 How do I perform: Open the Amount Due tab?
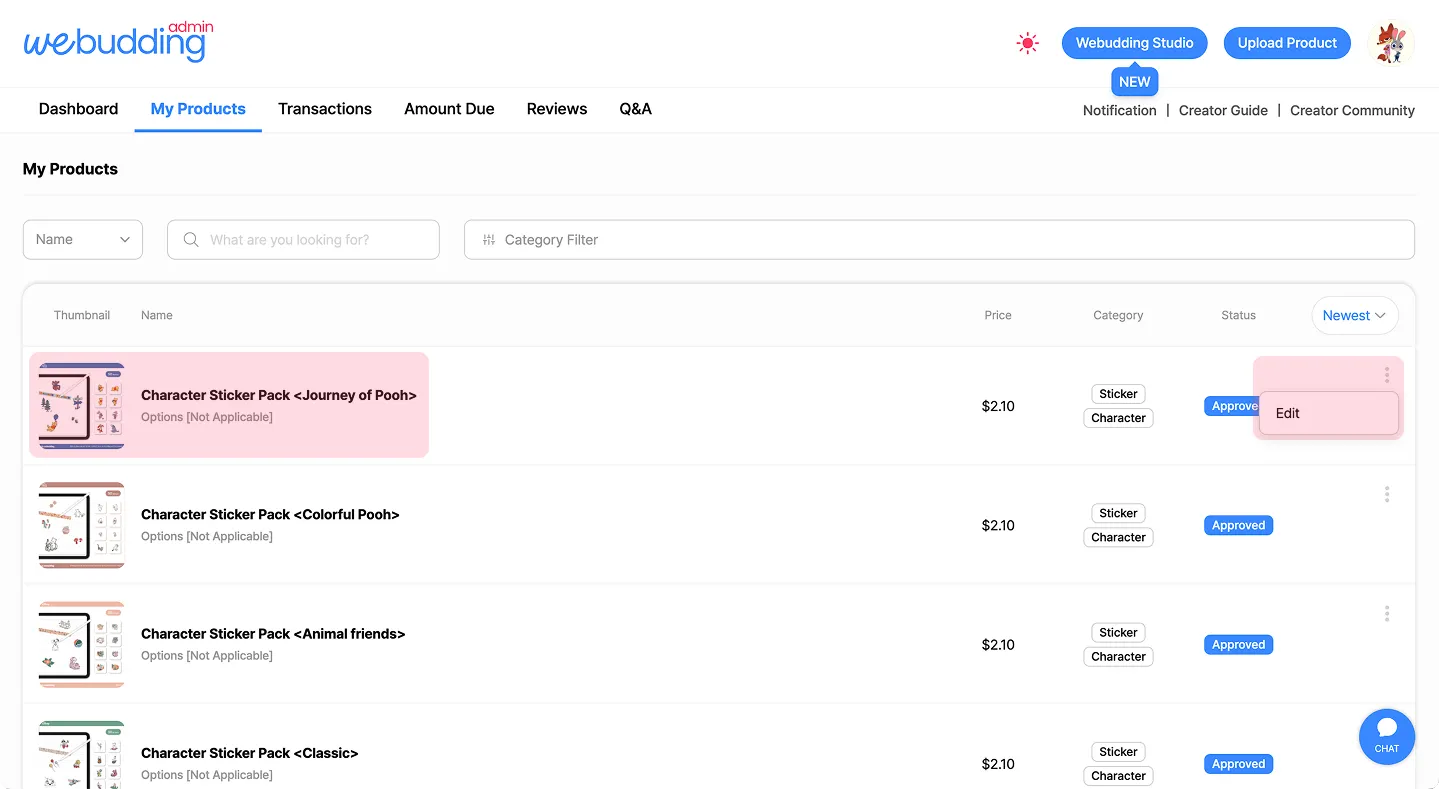tap(449, 109)
